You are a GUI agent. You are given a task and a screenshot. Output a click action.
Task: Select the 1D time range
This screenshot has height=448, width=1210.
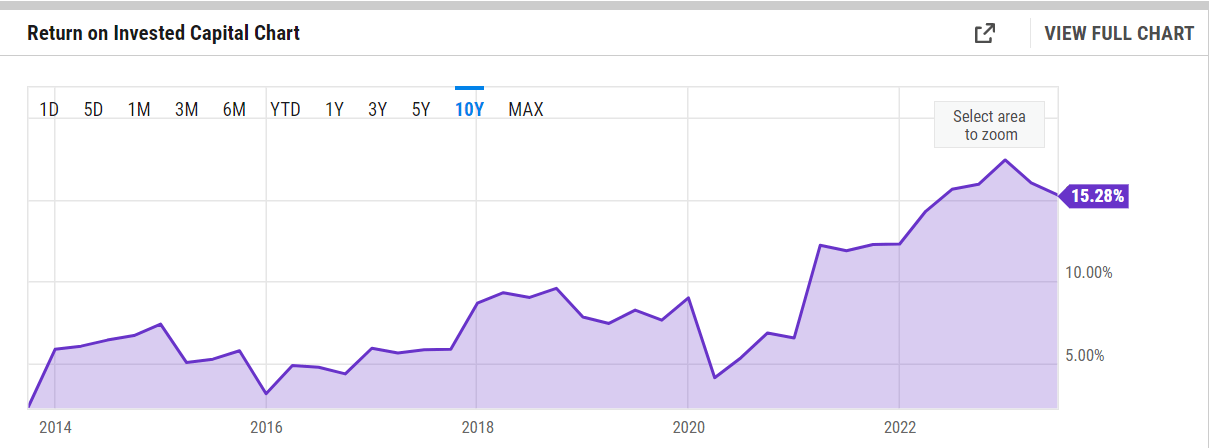[x=48, y=110]
